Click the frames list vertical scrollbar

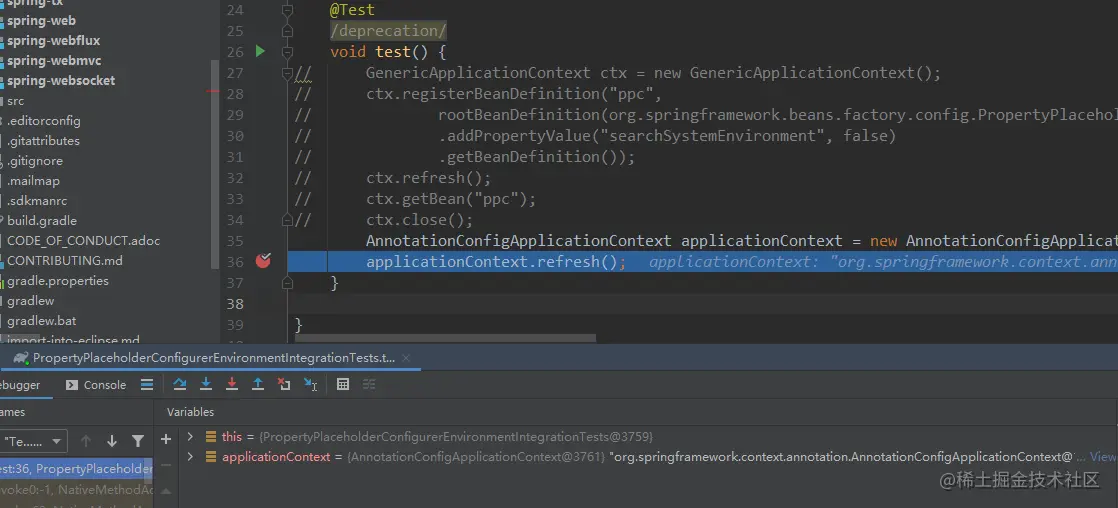click(148, 472)
